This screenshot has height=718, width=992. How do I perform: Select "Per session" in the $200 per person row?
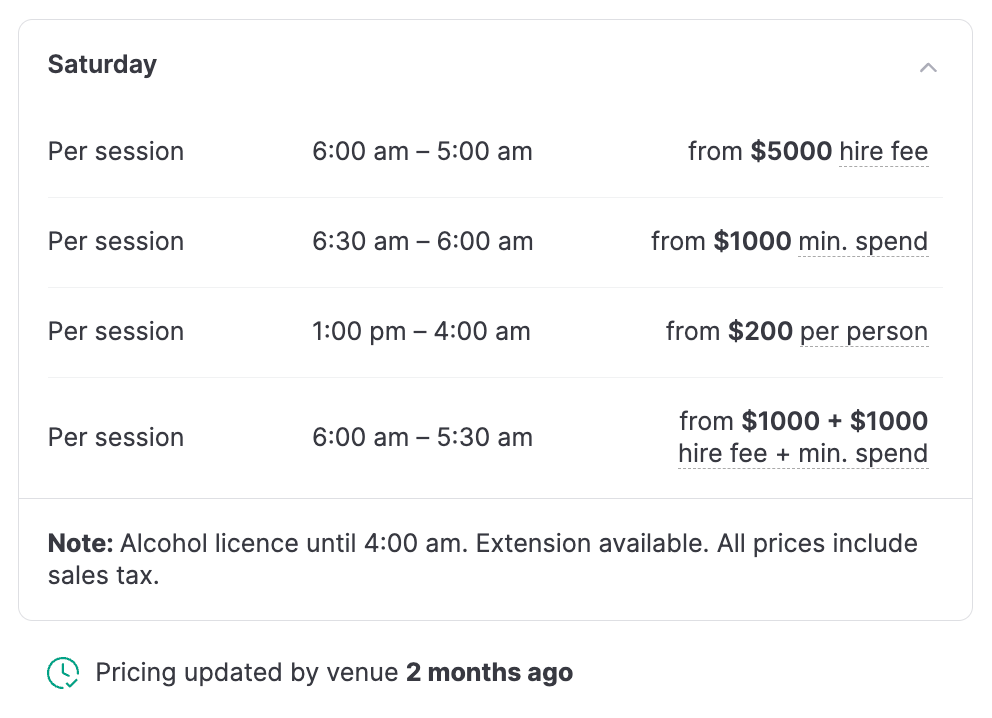click(116, 332)
